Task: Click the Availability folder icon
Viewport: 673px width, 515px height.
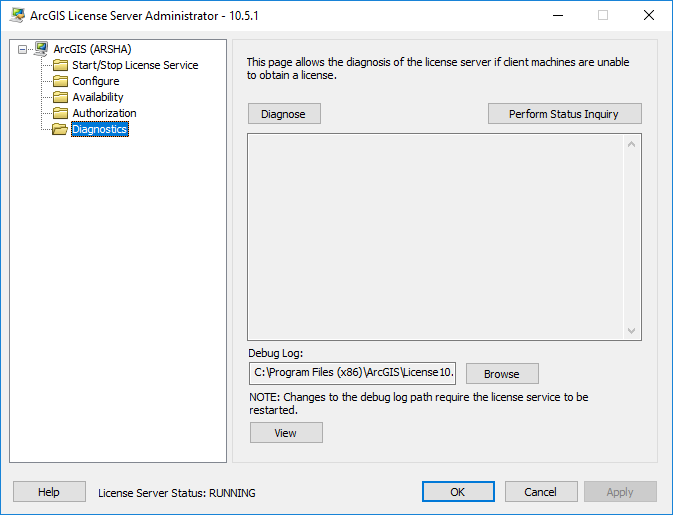Action: coord(60,97)
